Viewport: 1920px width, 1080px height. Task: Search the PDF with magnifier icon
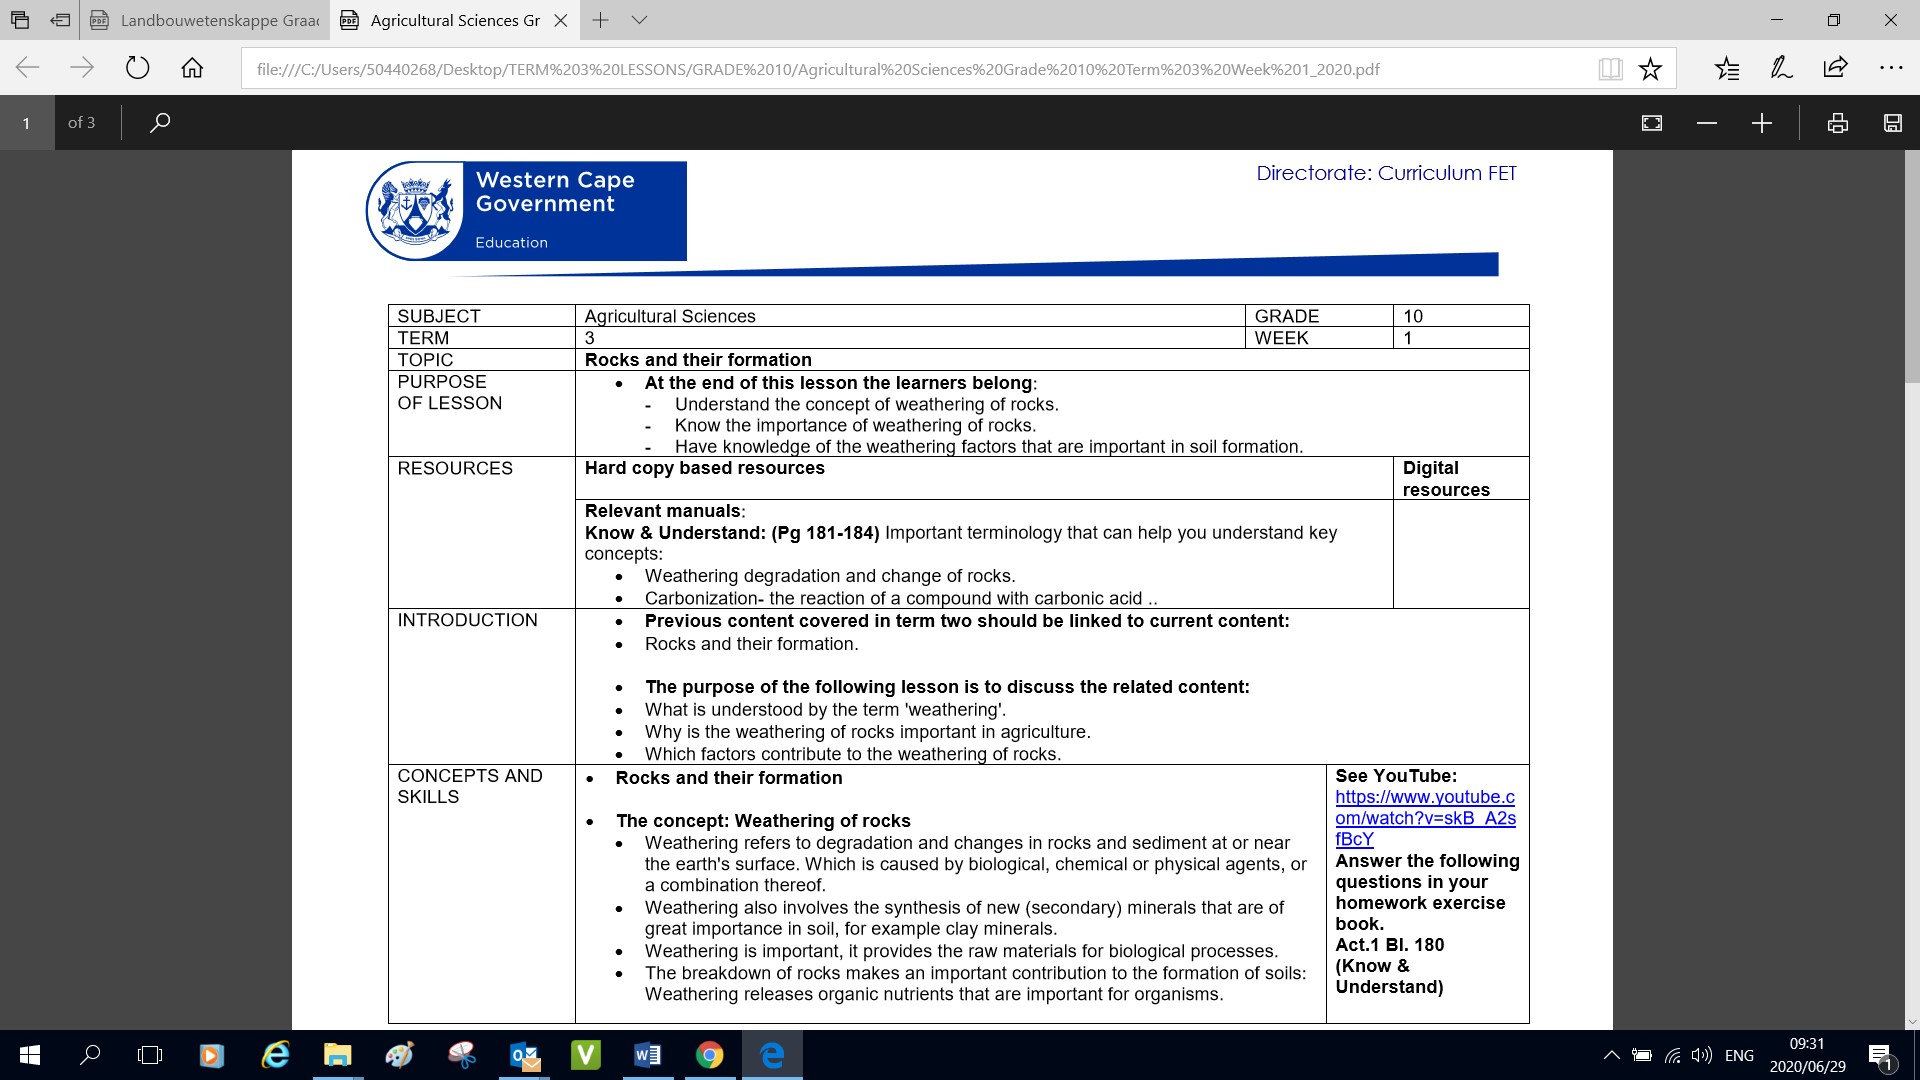(160, 123)
